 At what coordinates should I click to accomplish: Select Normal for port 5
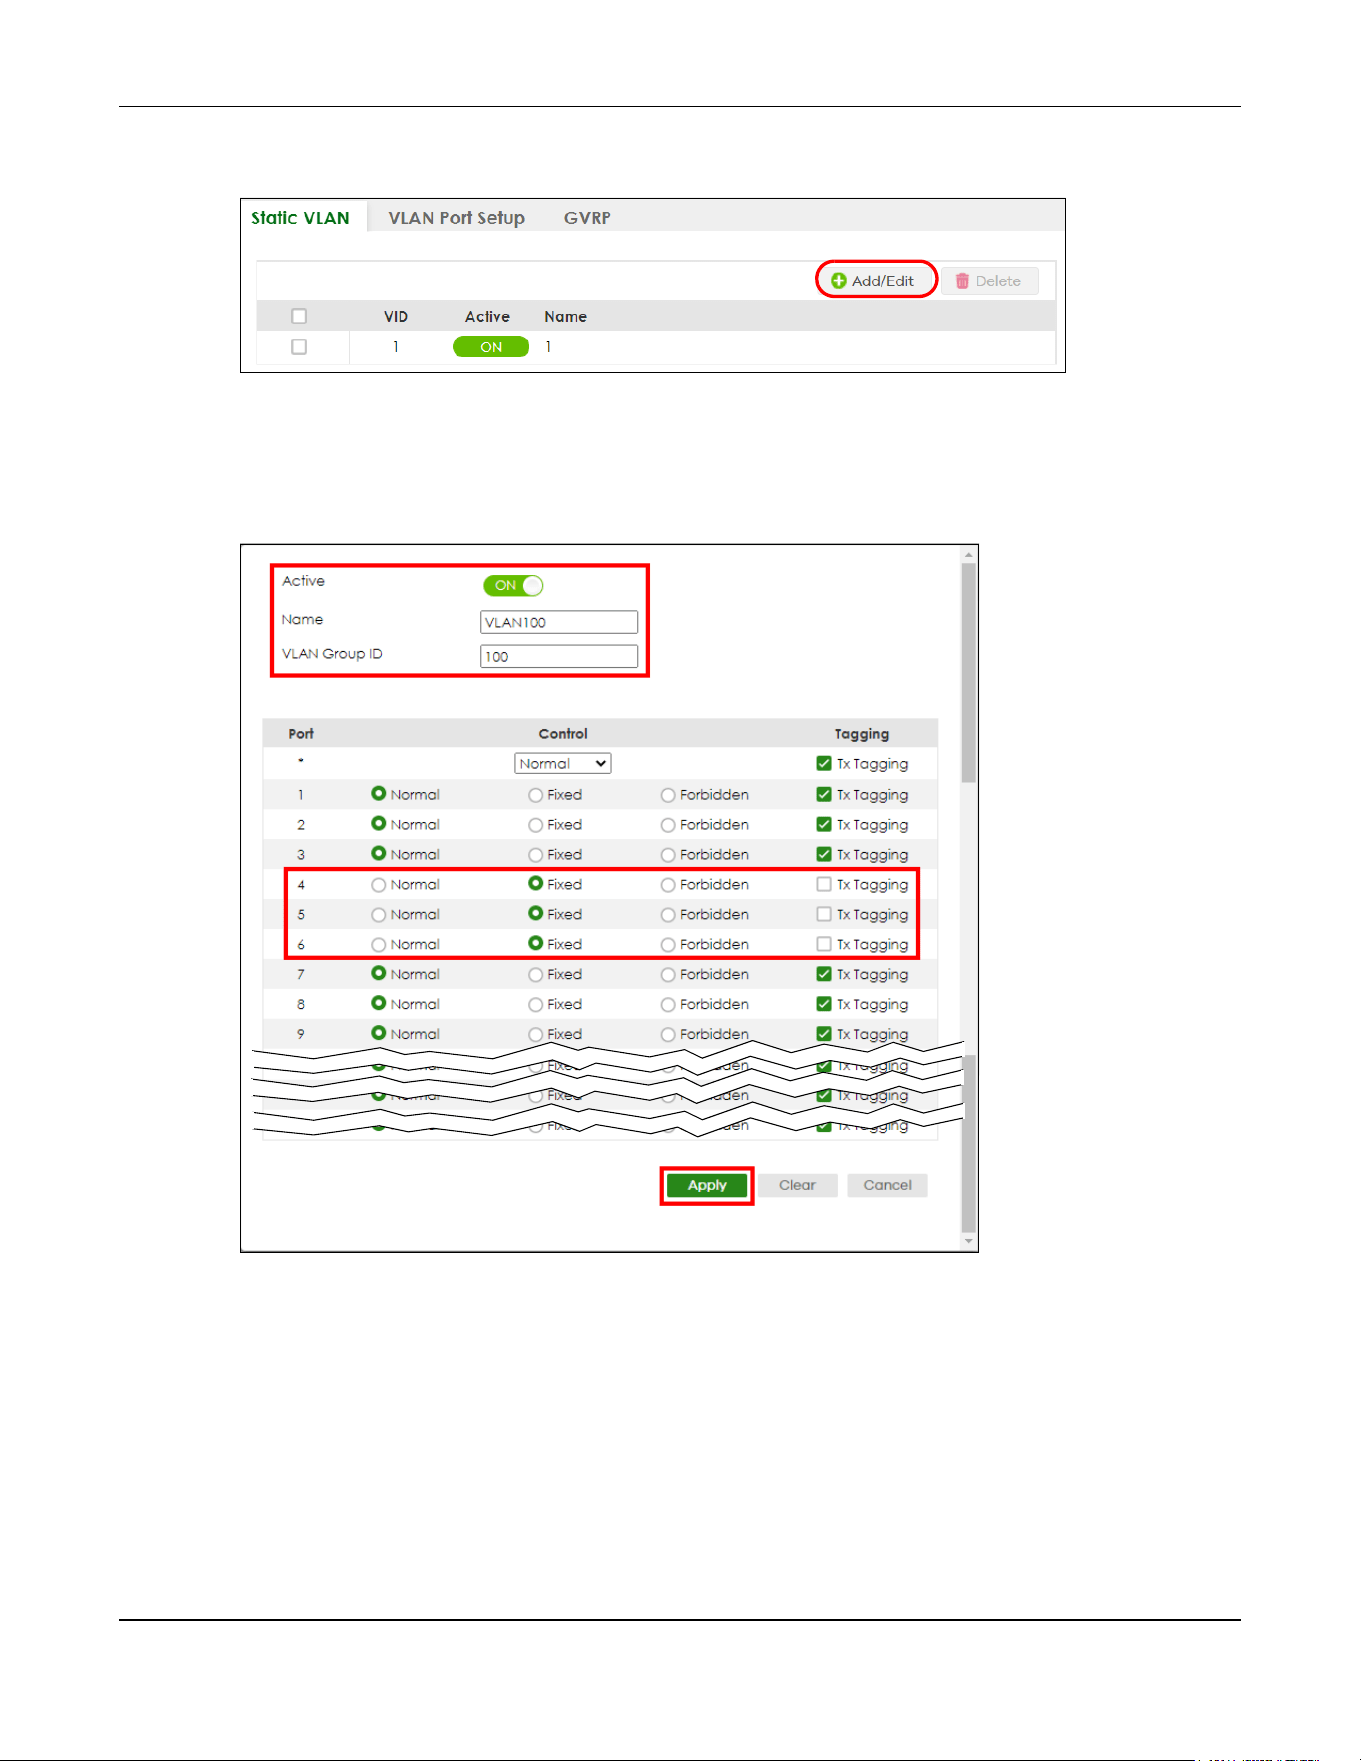coord(378,915)
